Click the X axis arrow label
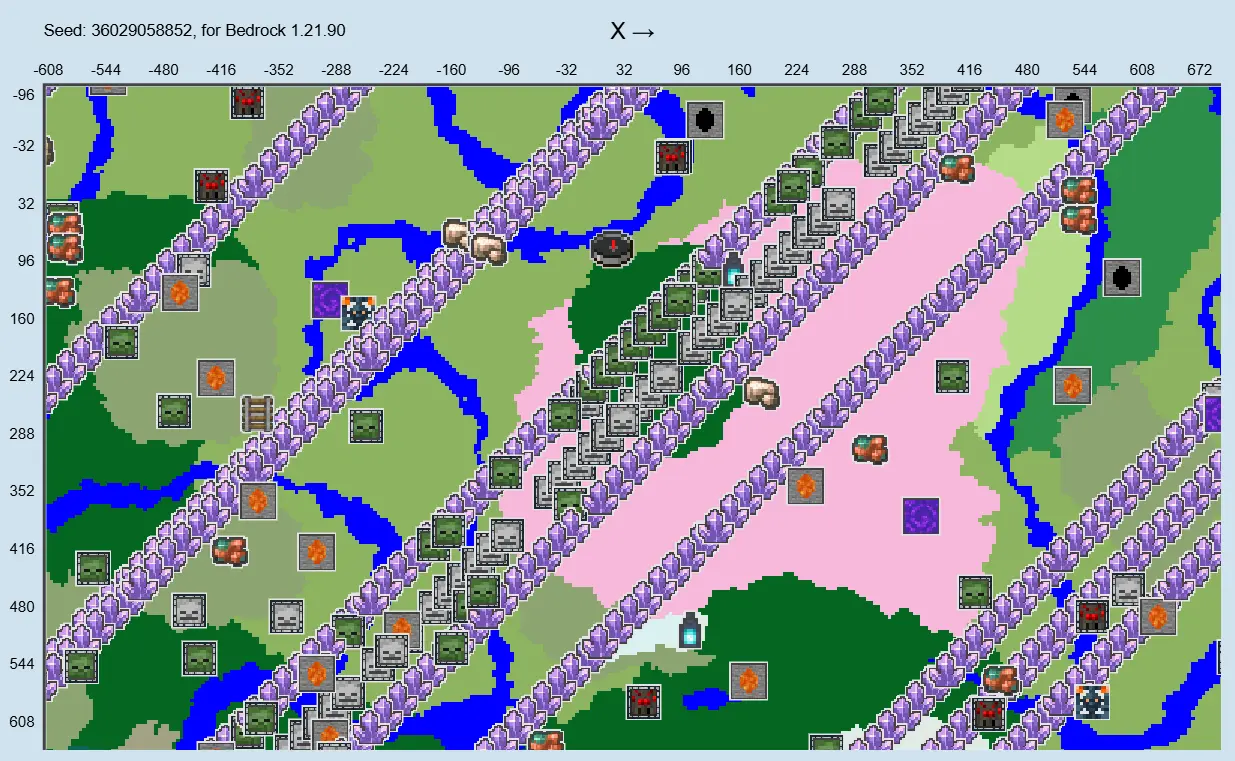This screenshot has height=761, width=1235. (633, 32)
